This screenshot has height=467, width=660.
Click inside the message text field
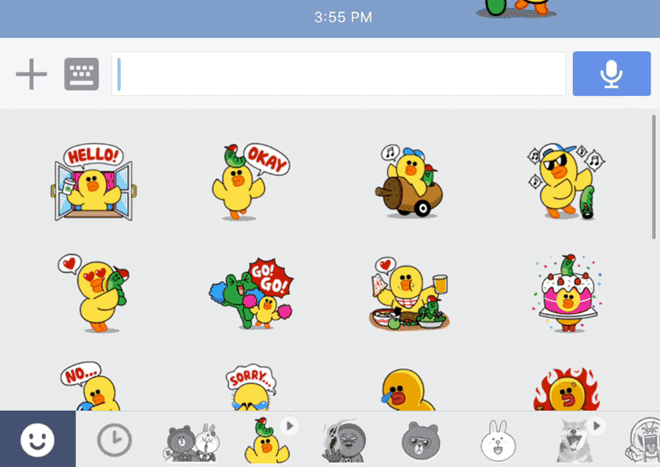click(339, 74)
